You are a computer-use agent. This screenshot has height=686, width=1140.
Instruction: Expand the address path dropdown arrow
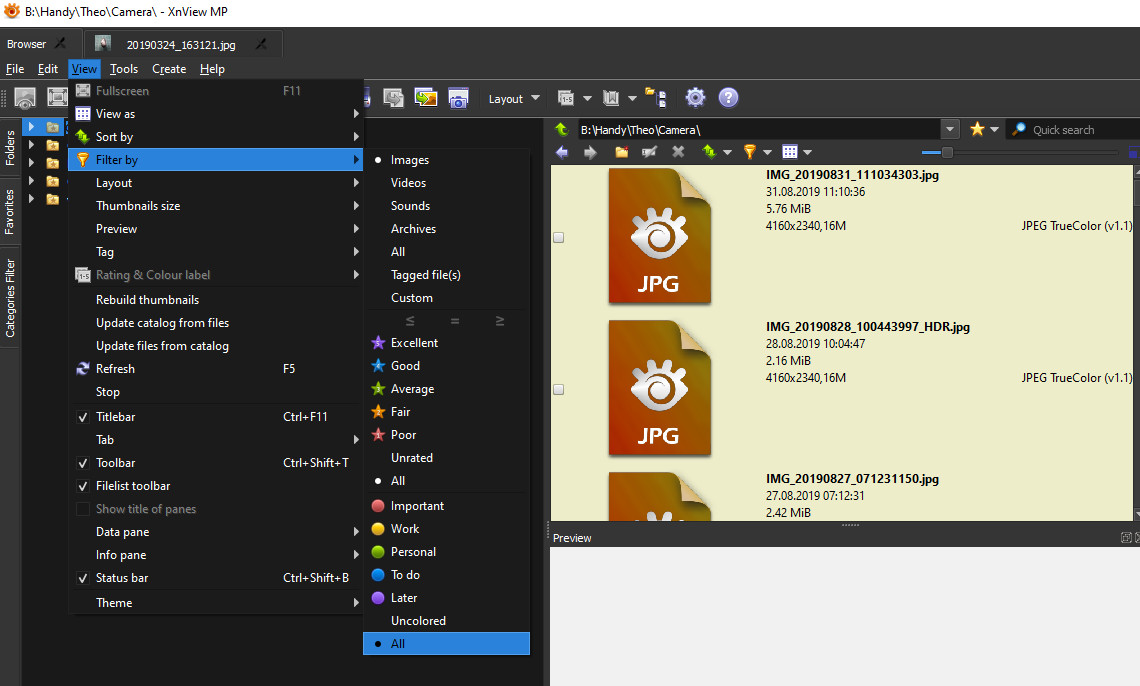coord(949,130)
